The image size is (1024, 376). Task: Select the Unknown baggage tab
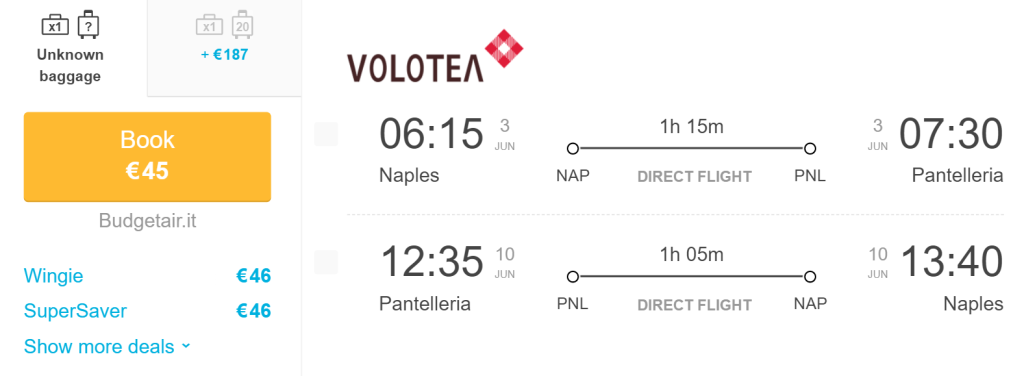coord(71,48)
